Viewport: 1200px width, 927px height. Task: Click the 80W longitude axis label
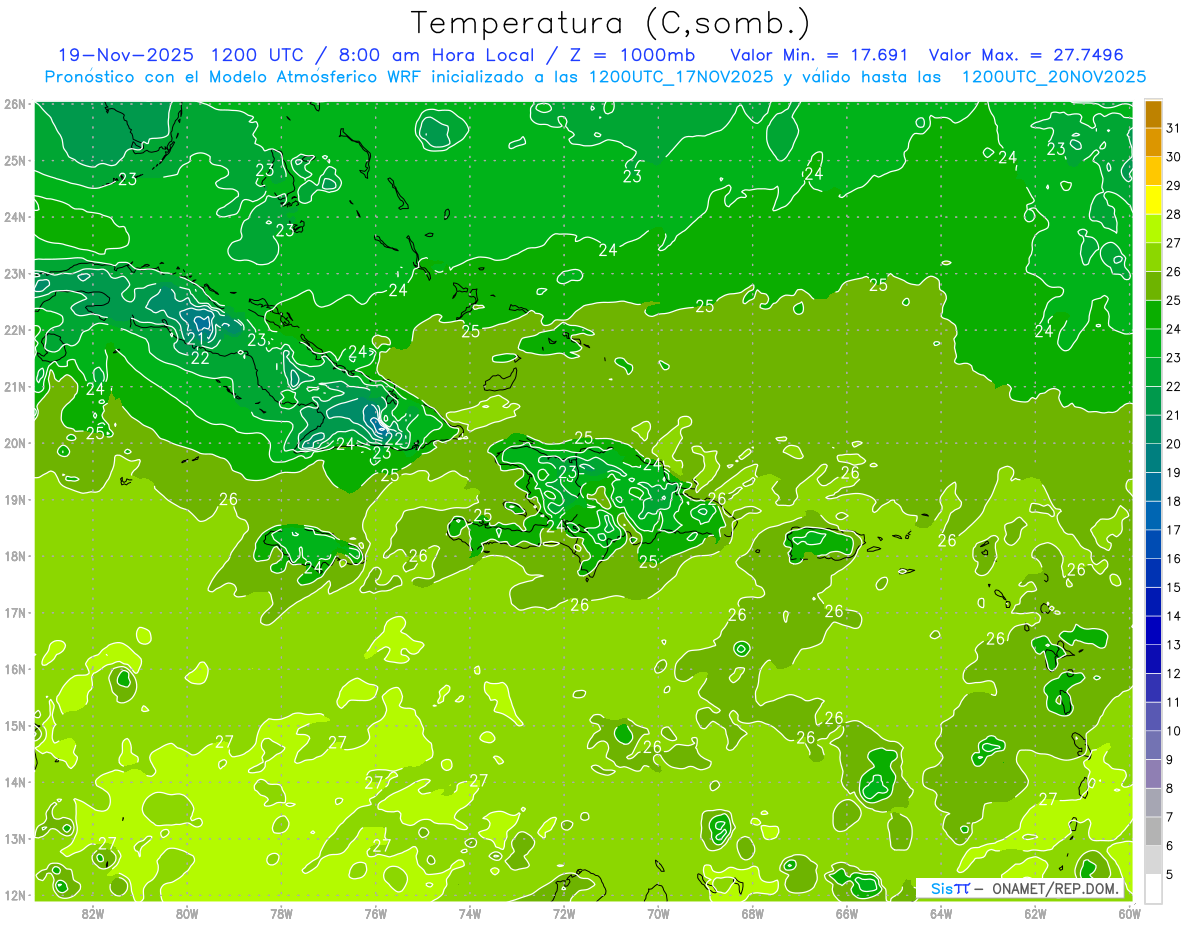187,913
